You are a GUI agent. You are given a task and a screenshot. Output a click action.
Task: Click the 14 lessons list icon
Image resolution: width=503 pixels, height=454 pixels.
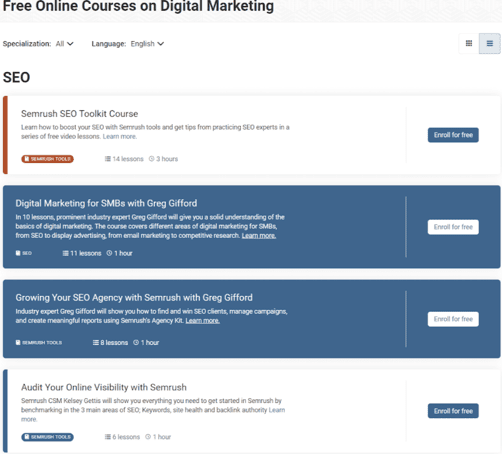tap(108, 159)
